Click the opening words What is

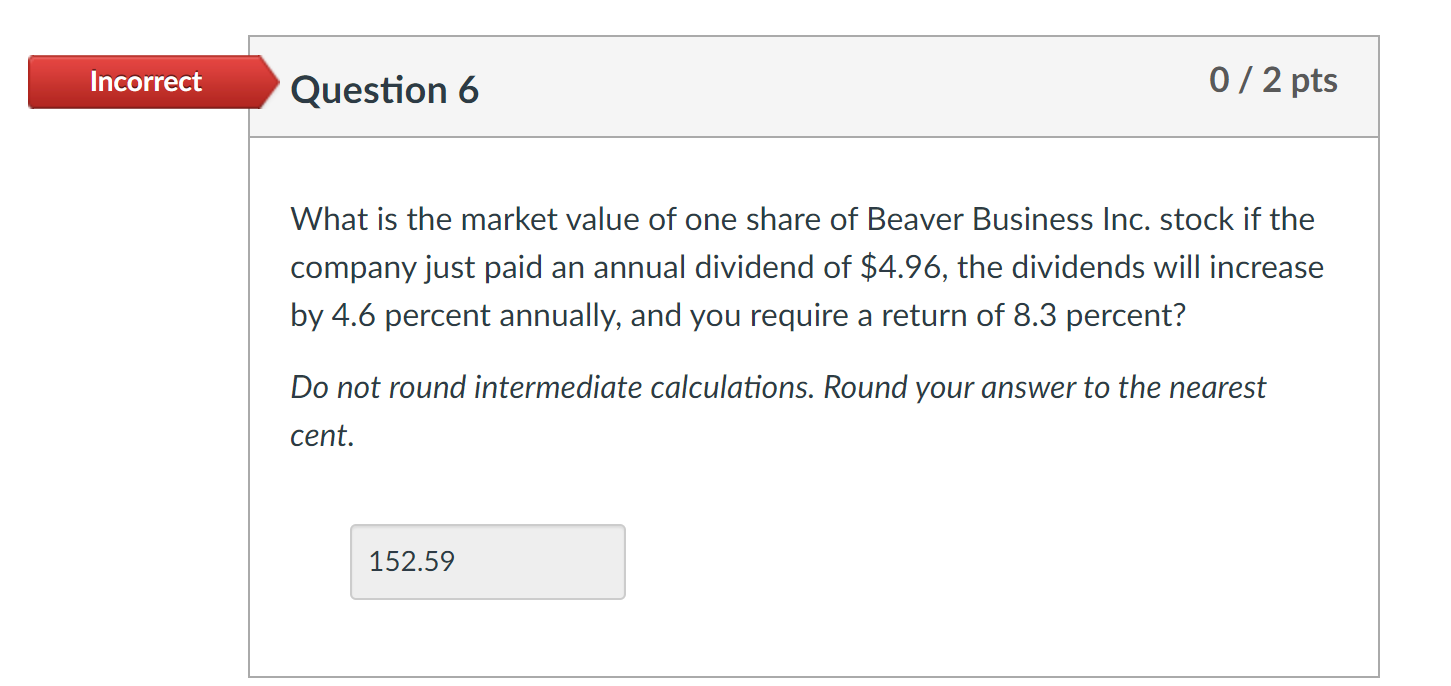tap(343, 218)
